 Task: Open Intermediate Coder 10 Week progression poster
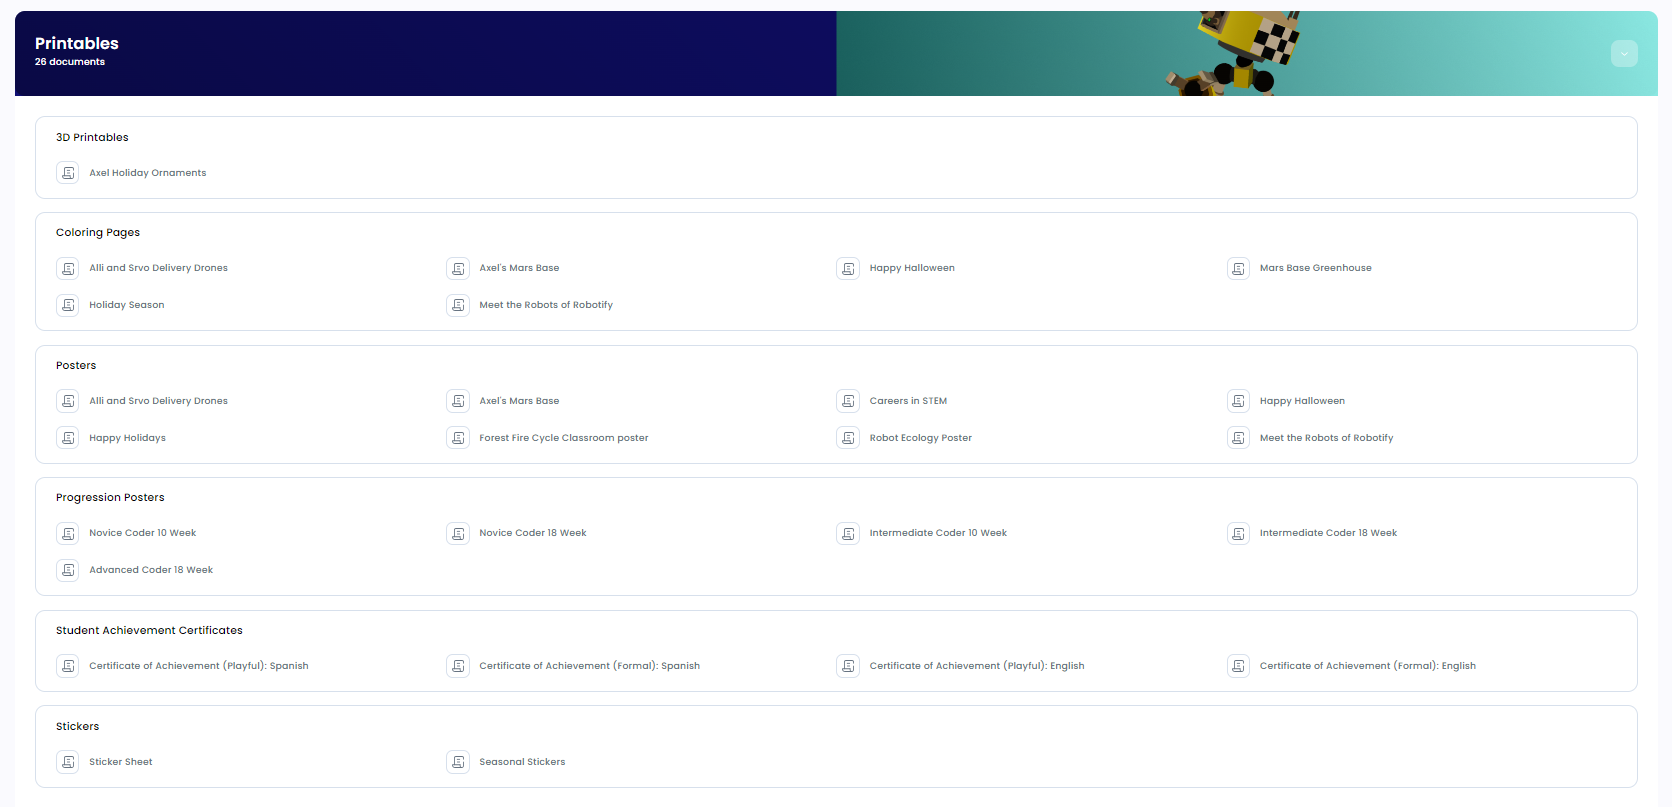938,533
